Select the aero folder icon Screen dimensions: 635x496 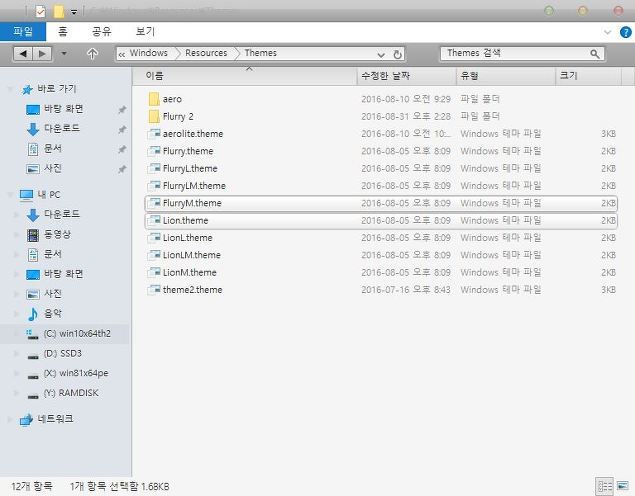point(154,99)
